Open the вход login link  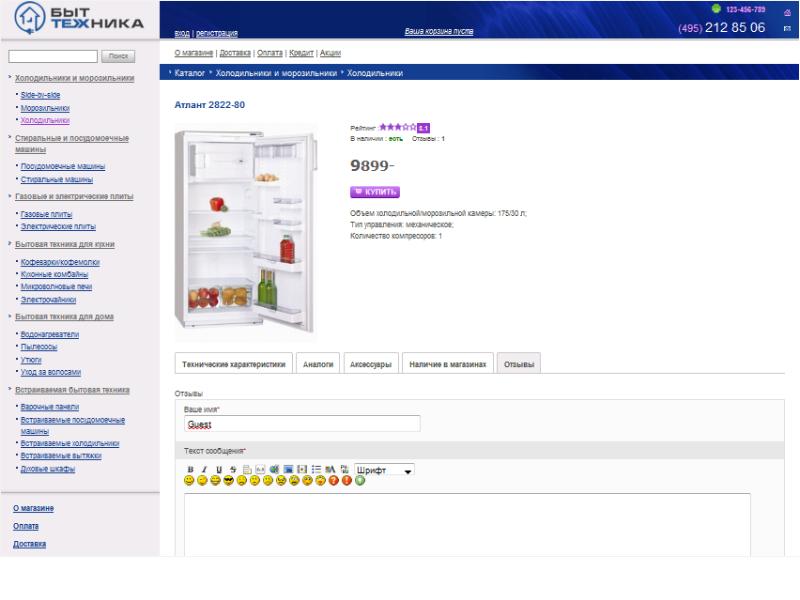(182, 33)
